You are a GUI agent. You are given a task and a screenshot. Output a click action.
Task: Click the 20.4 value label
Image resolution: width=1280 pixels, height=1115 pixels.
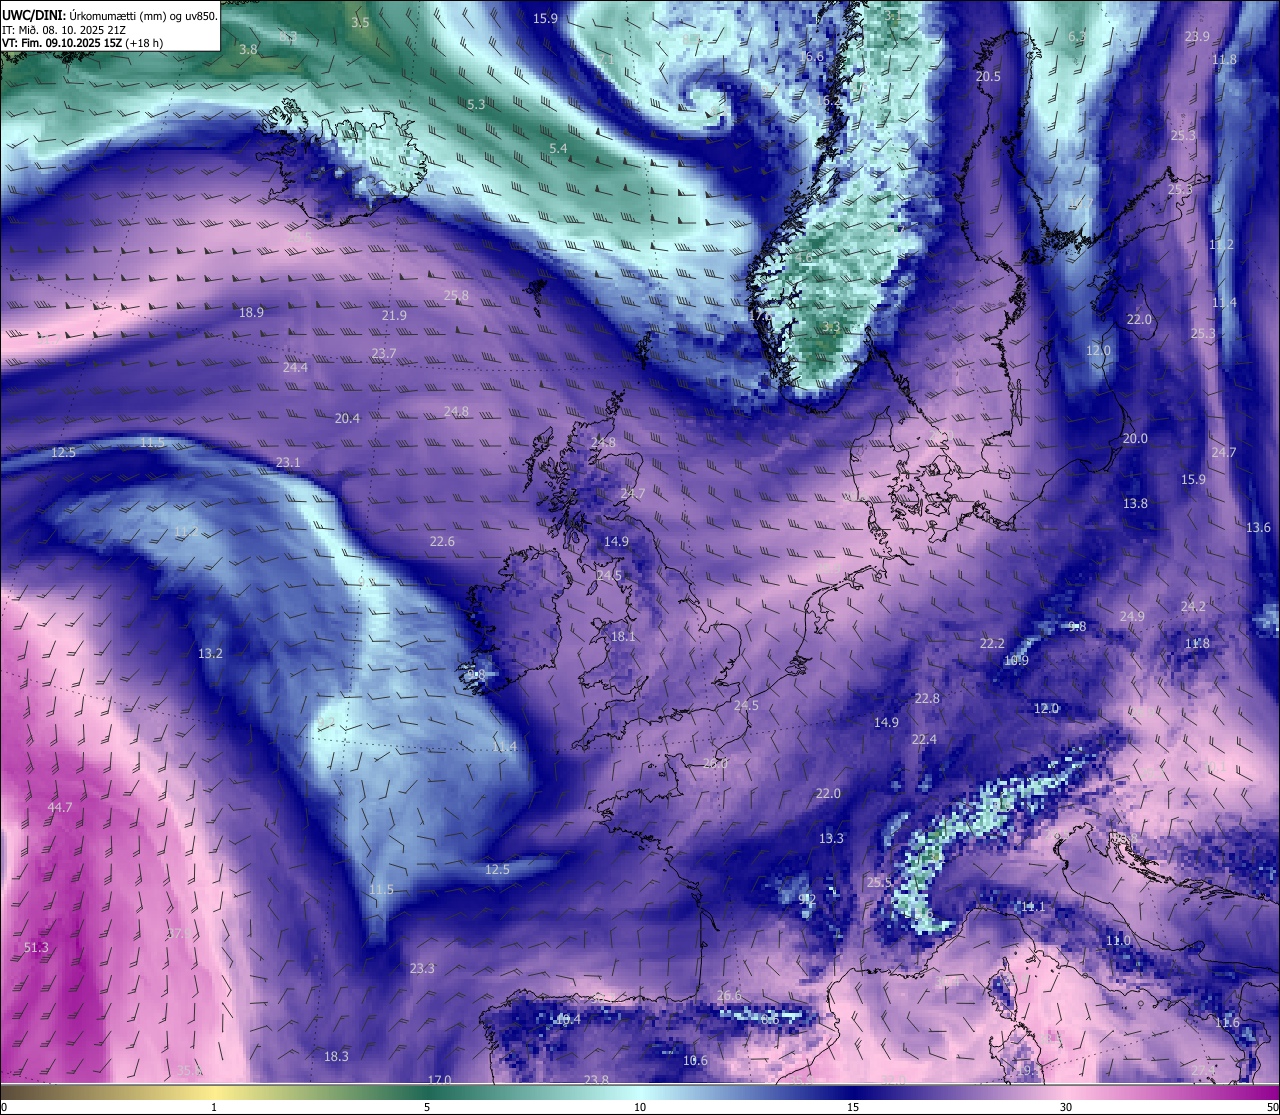coord(347,418)
